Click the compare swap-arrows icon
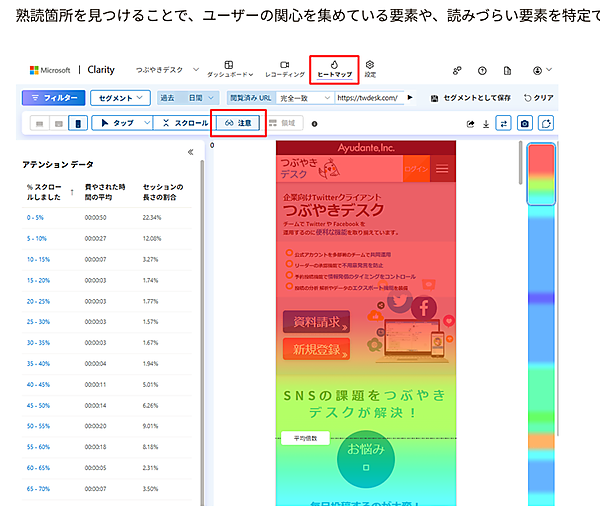The width and height of the screenshot is (600, 530). pyautogui.click(x=502, y=123)
